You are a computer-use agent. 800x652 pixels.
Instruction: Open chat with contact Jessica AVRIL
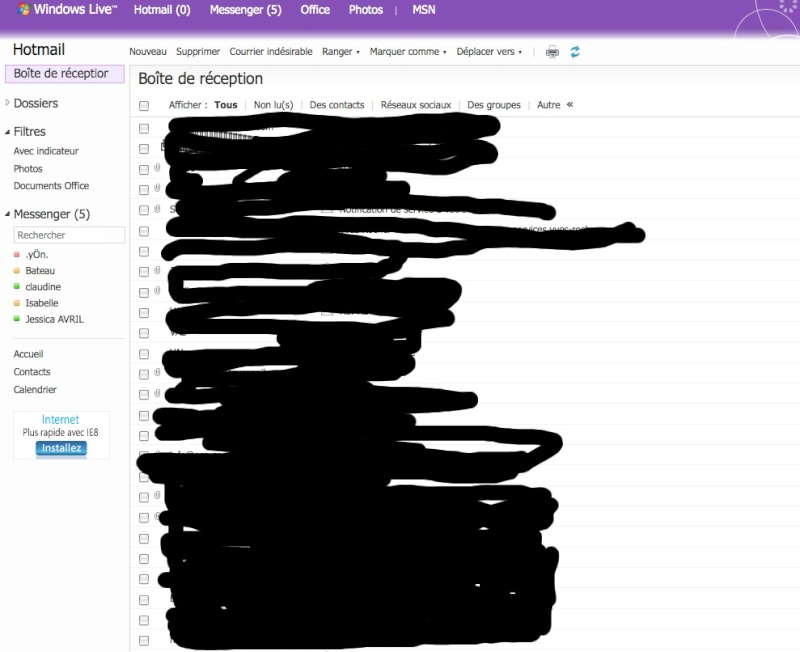[54, 319]
